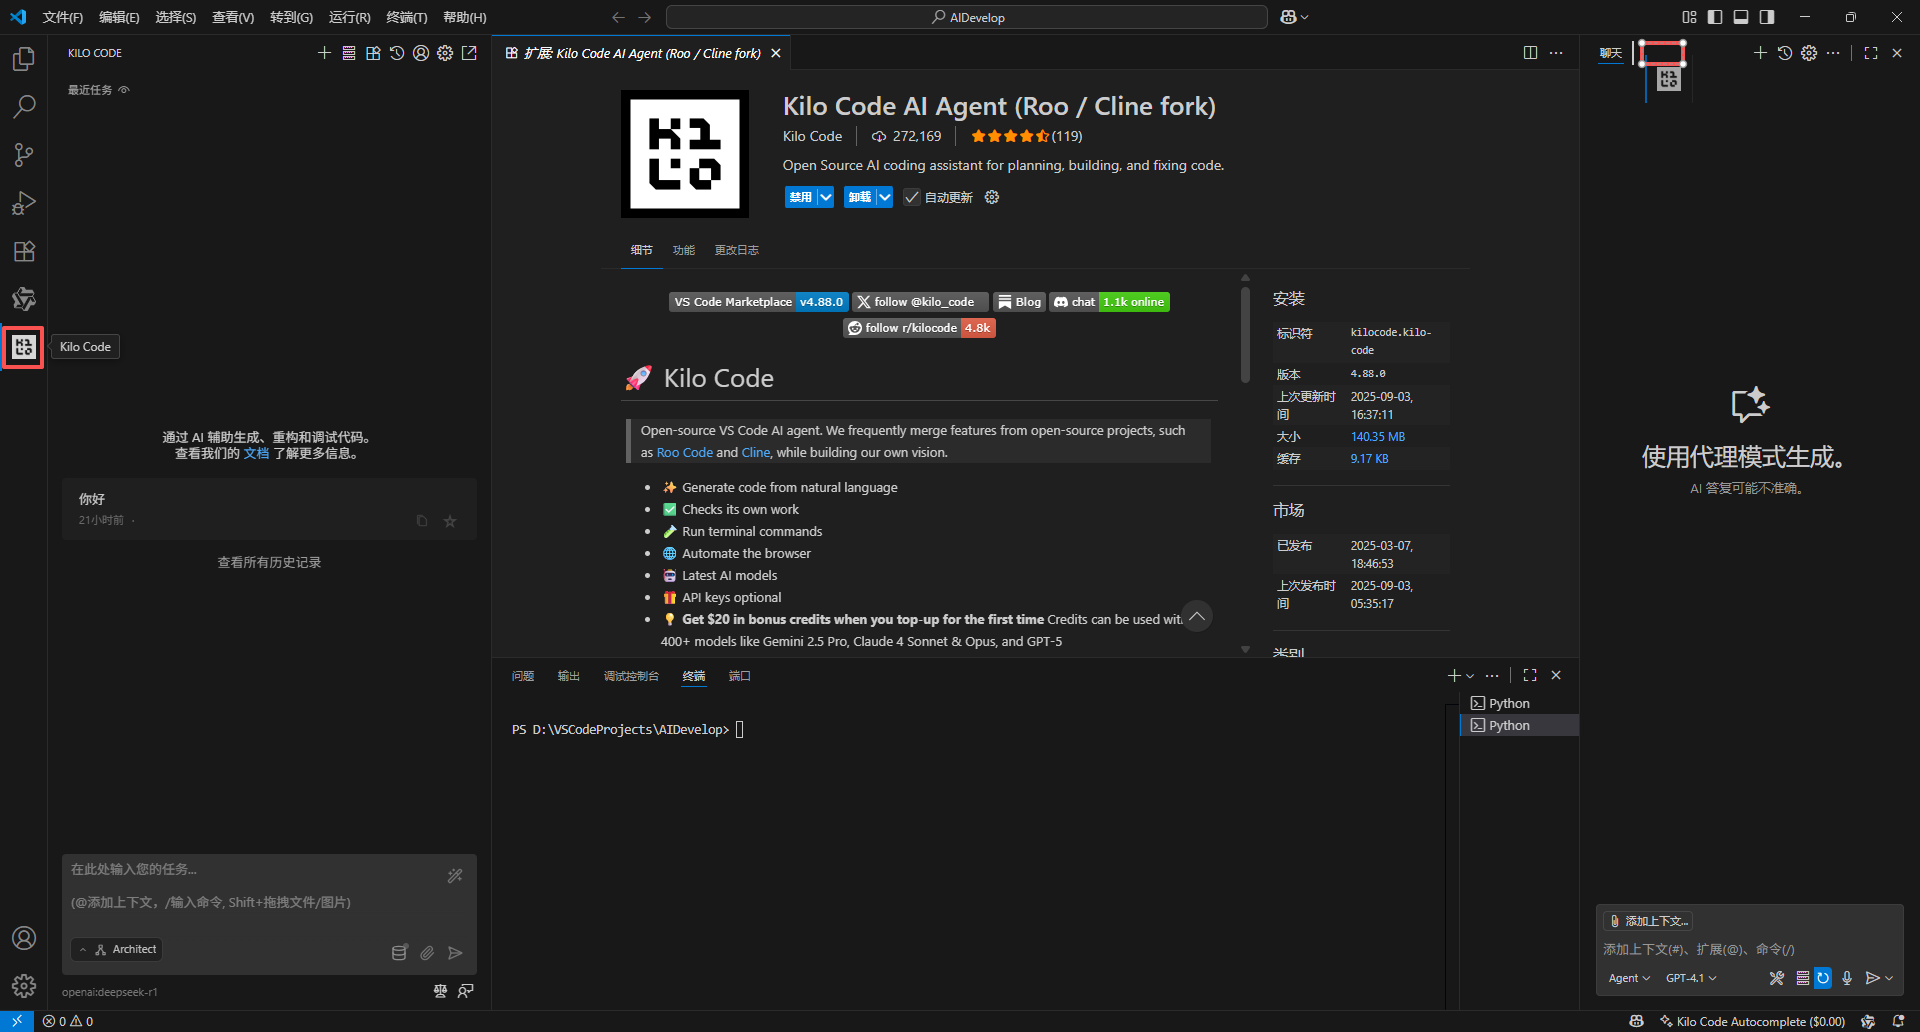
Task: Enable the 自动更新 checkbox
Action: click(x=911, y=197)
